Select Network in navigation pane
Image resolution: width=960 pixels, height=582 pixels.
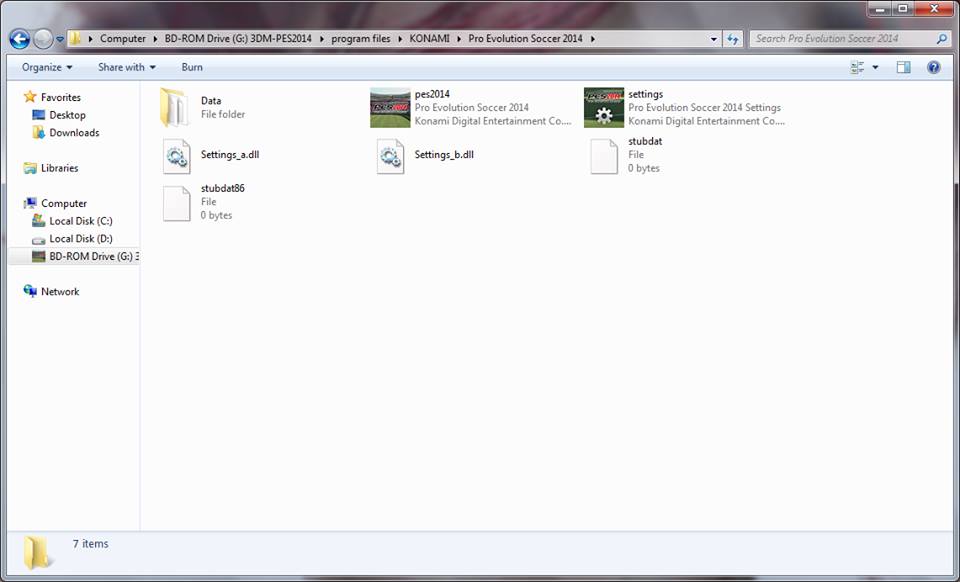[x=60, y=292]
